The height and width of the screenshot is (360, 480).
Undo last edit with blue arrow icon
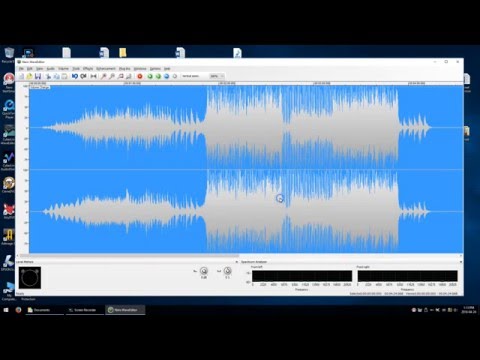coord(75,76)
